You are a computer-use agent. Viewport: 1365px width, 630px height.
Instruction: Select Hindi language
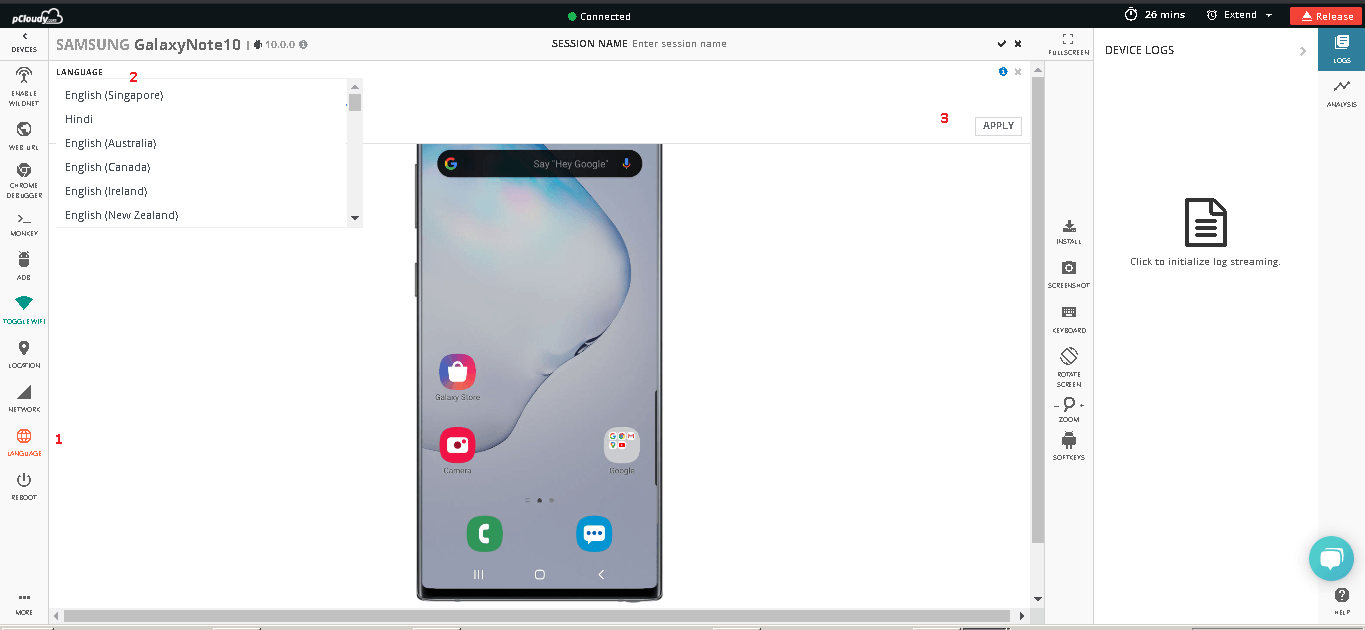click(x=202, y=119)
